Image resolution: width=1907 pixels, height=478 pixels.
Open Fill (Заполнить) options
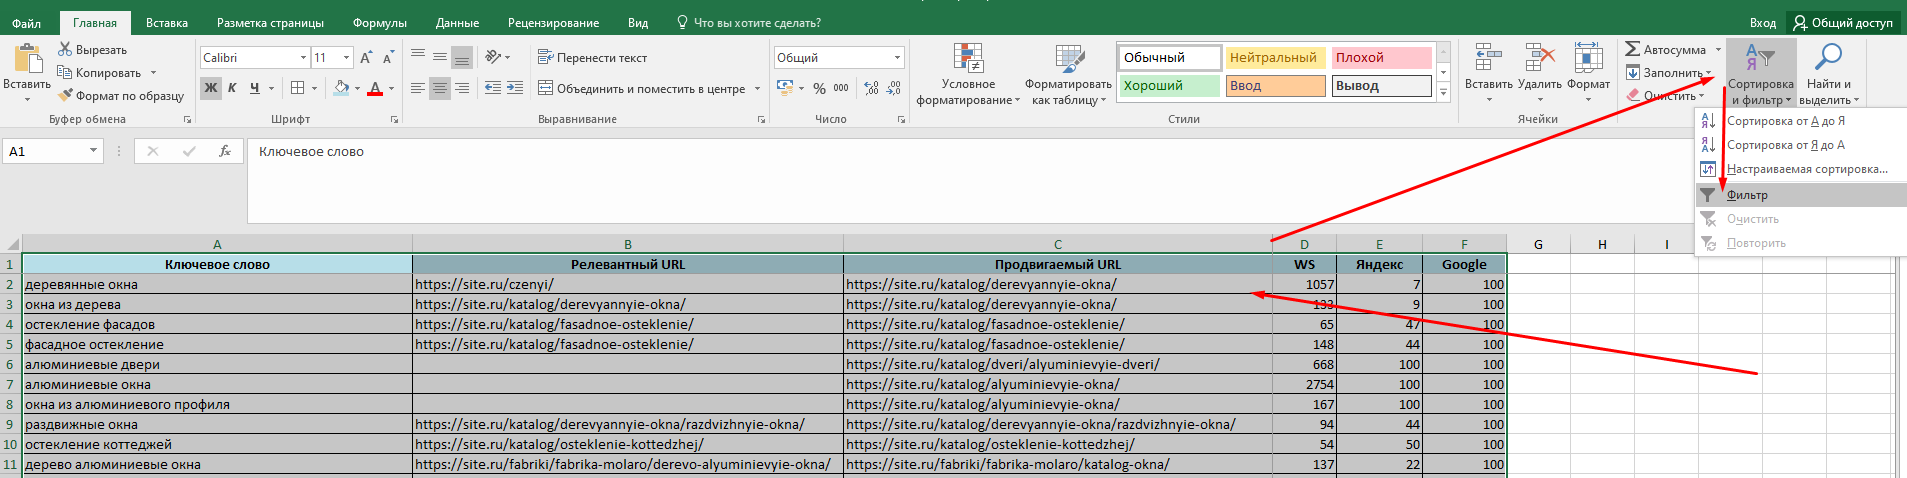click(x=1669, y=72)
